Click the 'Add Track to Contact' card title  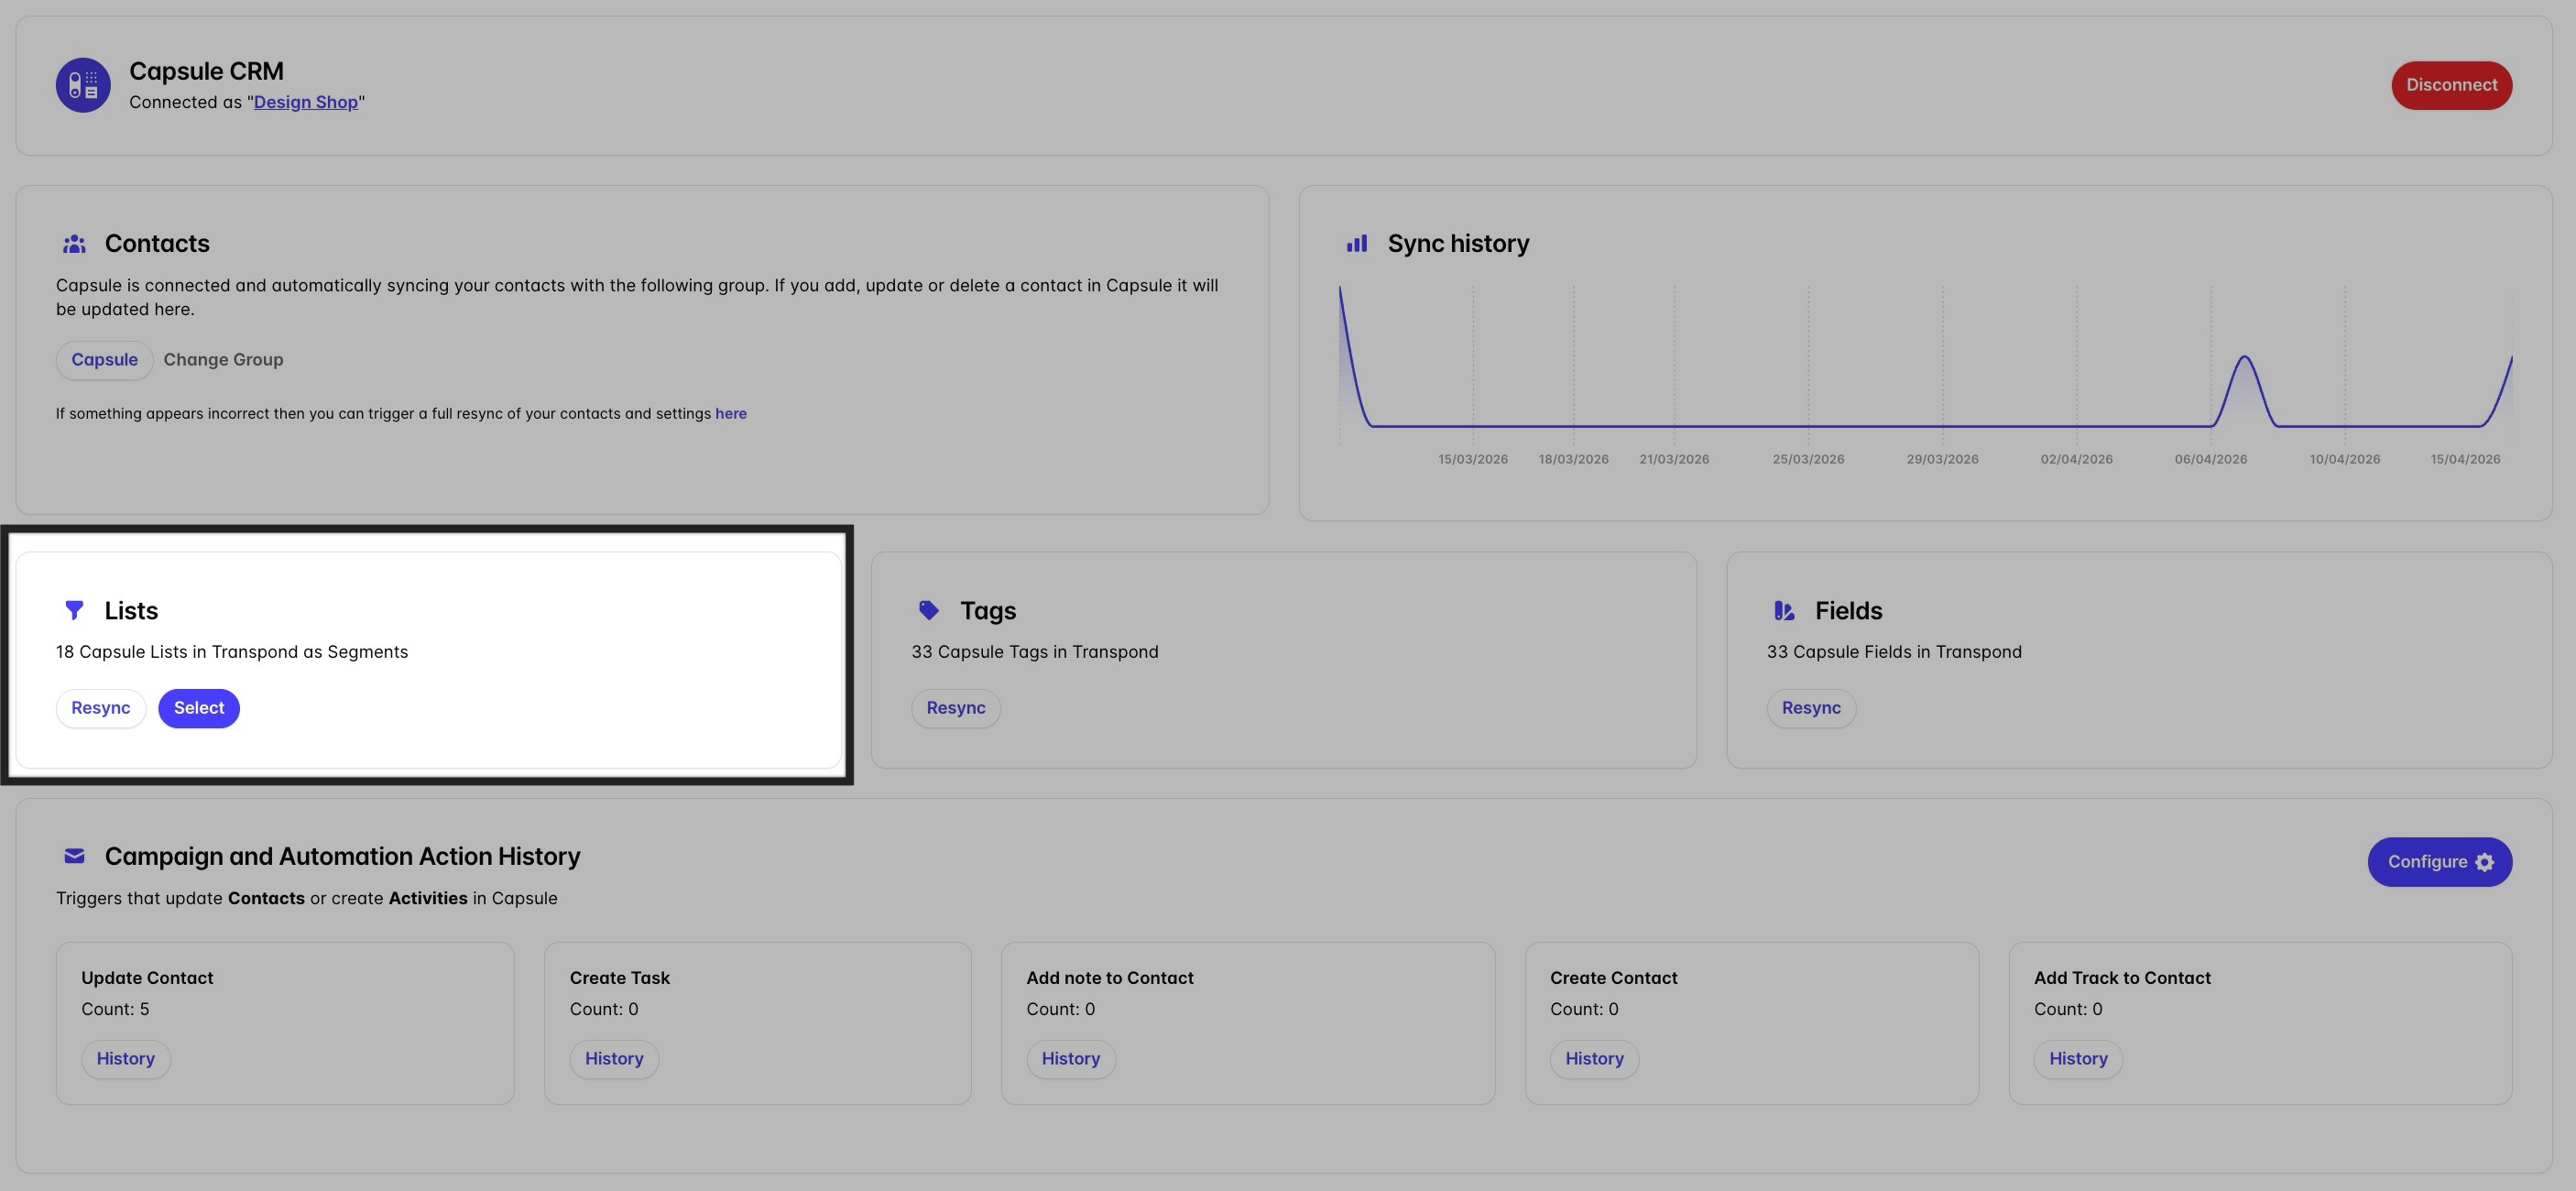tap(2122, 979)
